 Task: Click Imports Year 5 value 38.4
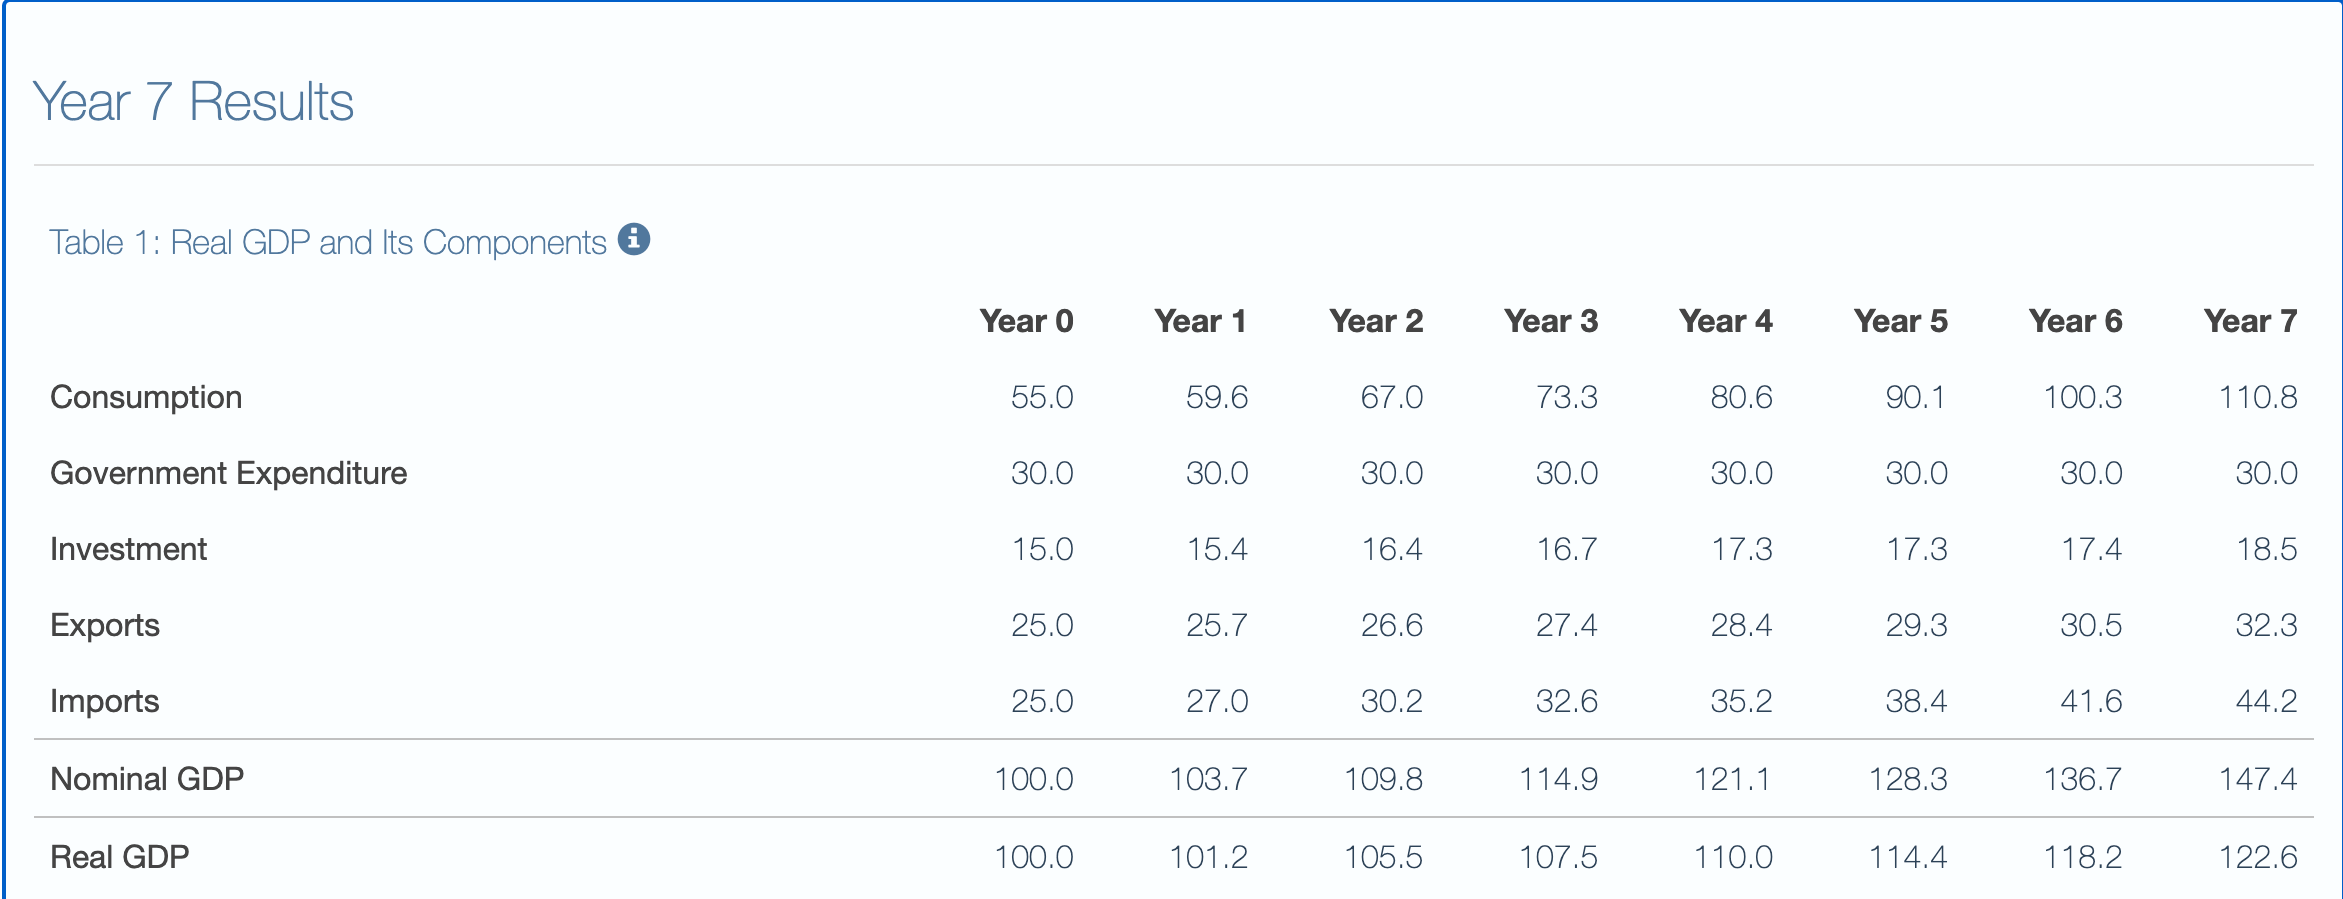click(x=1917, y=701)
